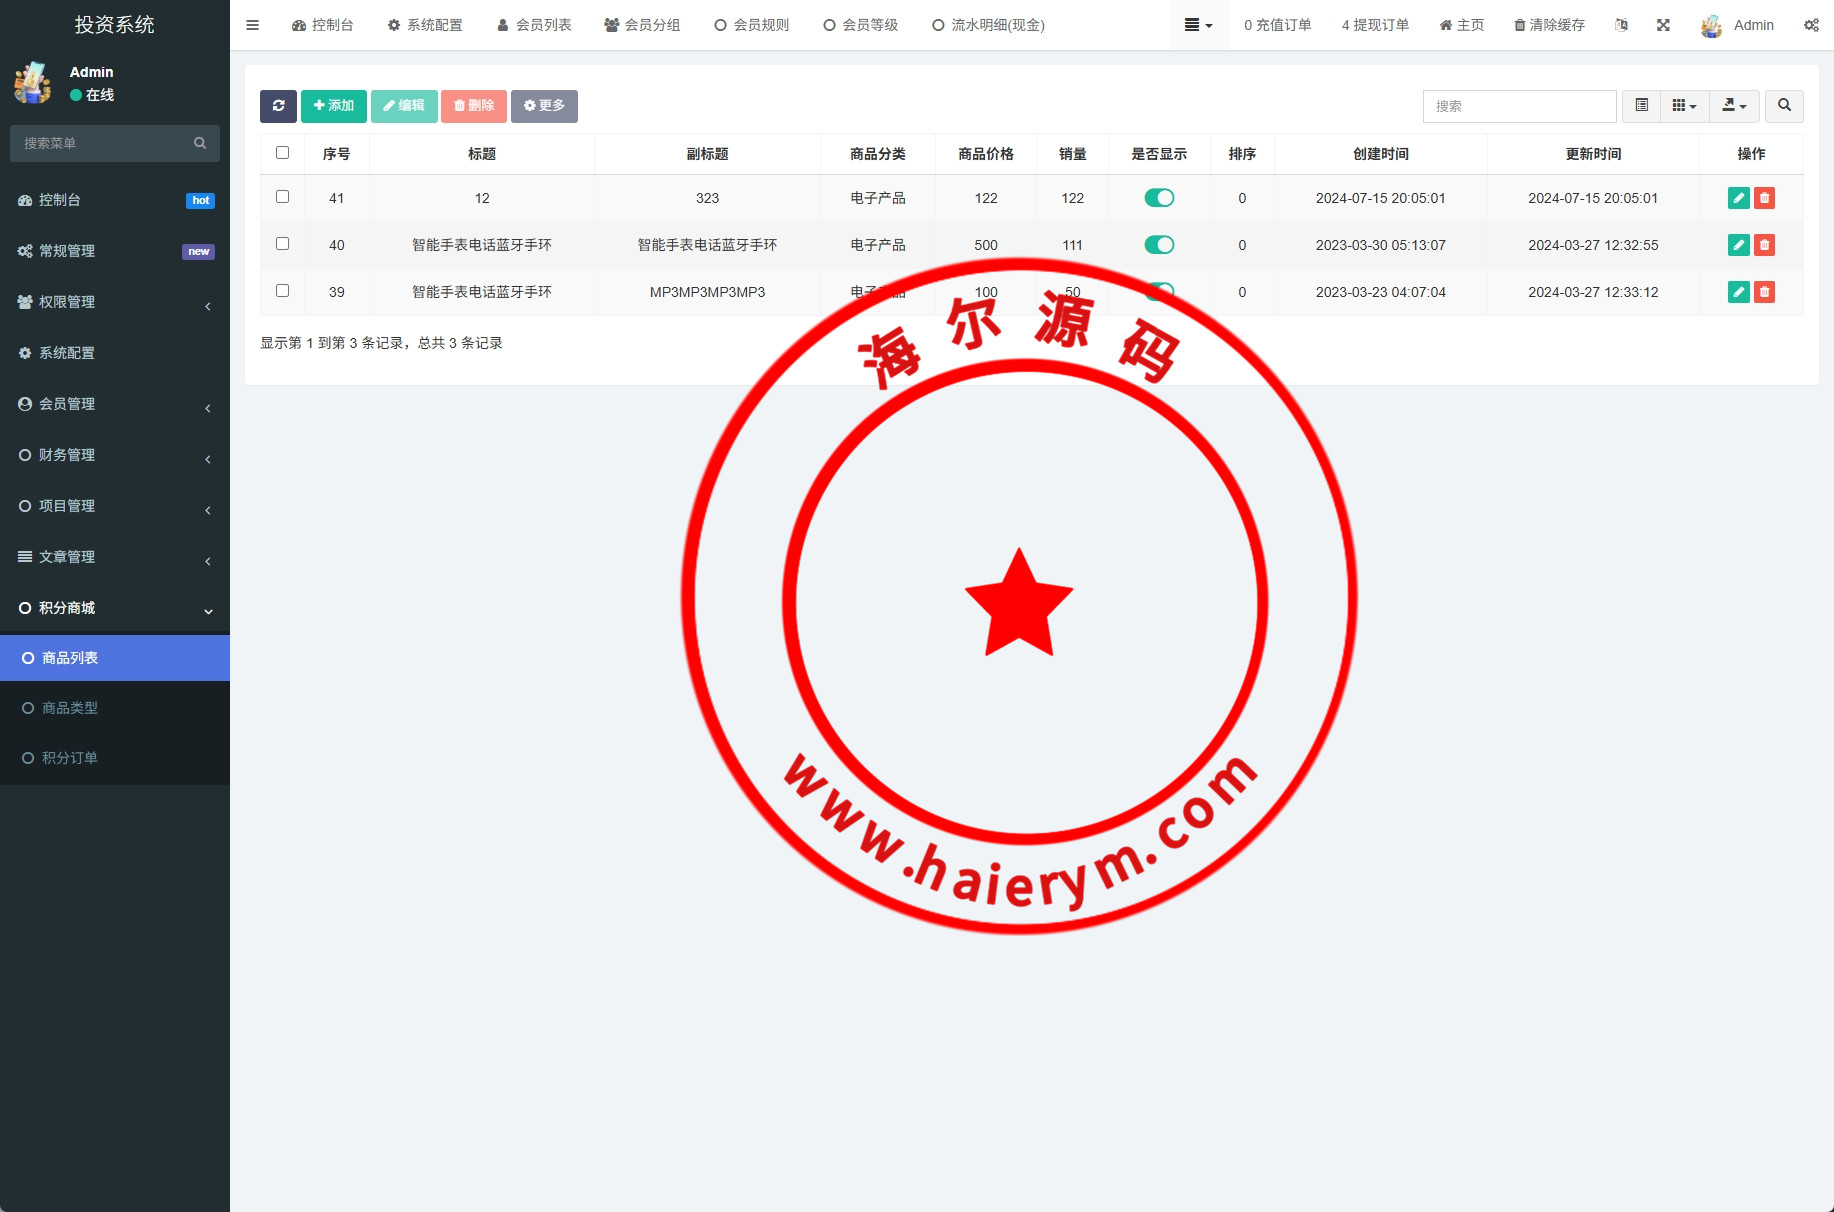Click the search magnifier button at right
The width and height of the screenshot is (1834, 1212).
pos(1784,106)
